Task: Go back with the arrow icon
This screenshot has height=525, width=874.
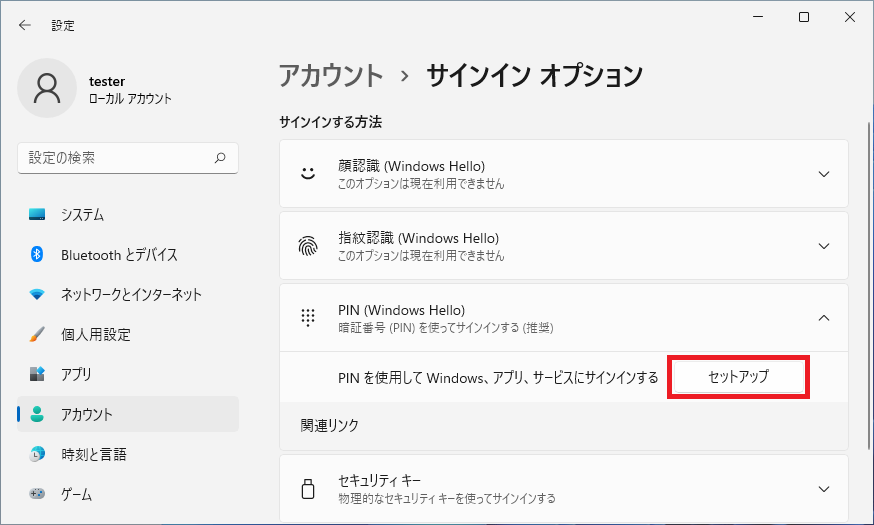Action: click(25, 25)
